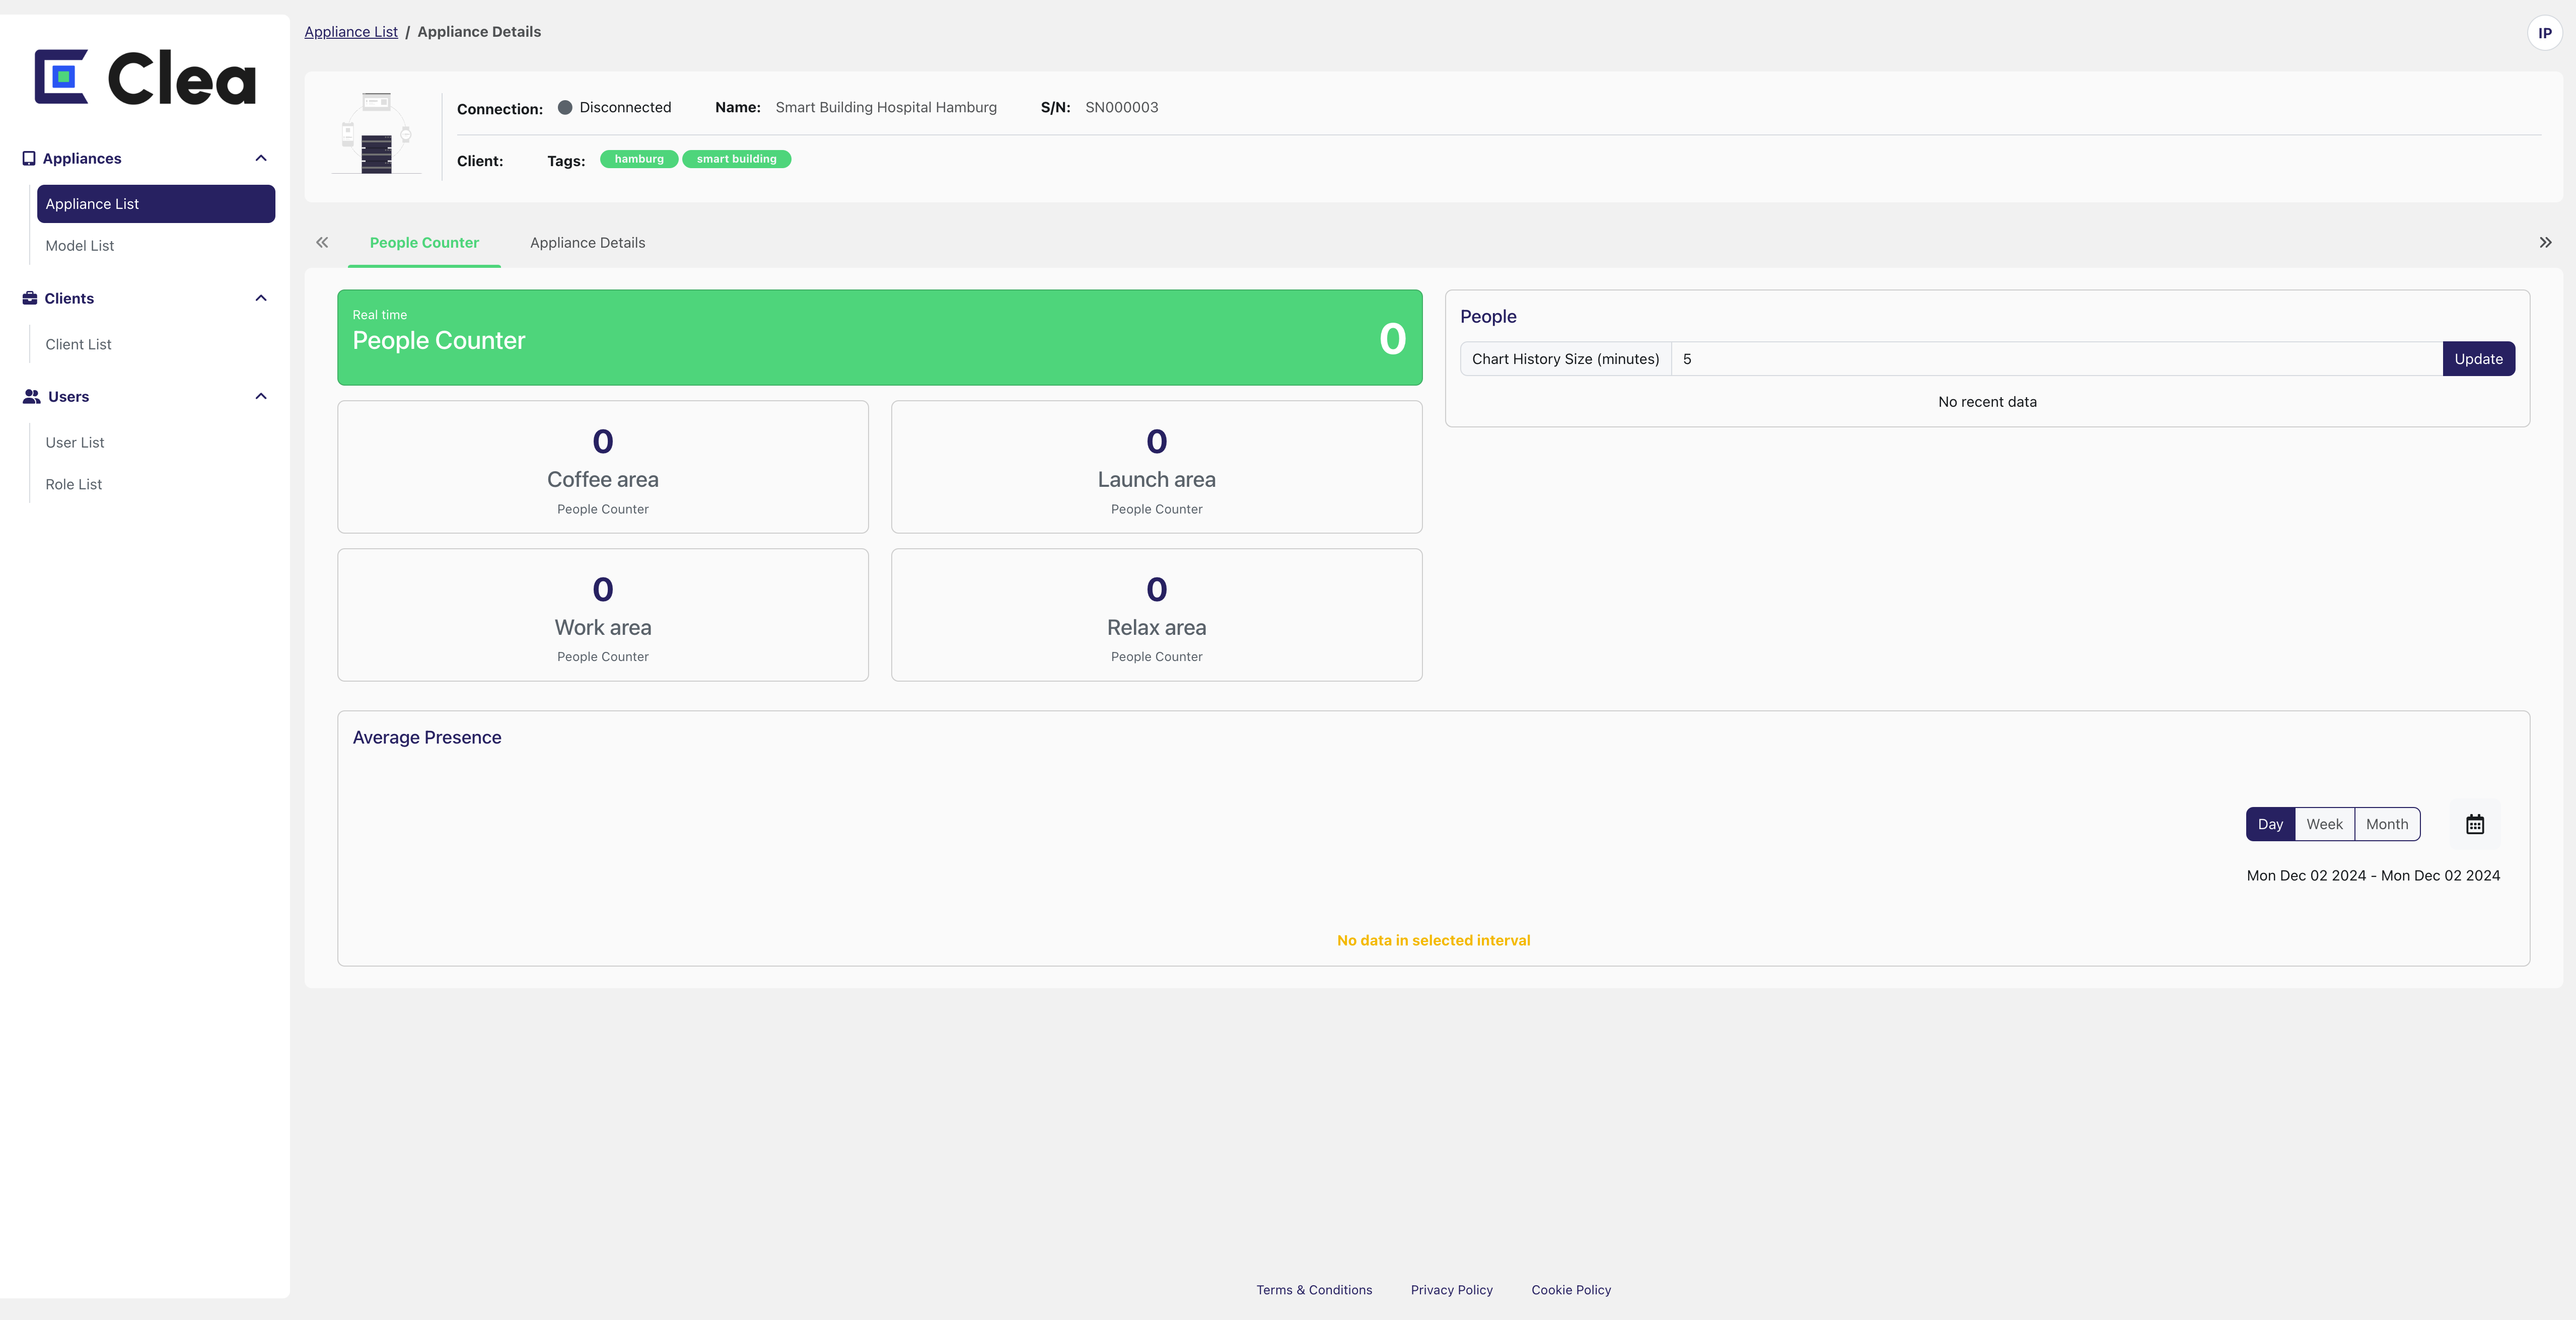Viewport: 2576px width, 1320px height.
Task: Click the tab scroll-right double chevron
Action: [2545, 242]
